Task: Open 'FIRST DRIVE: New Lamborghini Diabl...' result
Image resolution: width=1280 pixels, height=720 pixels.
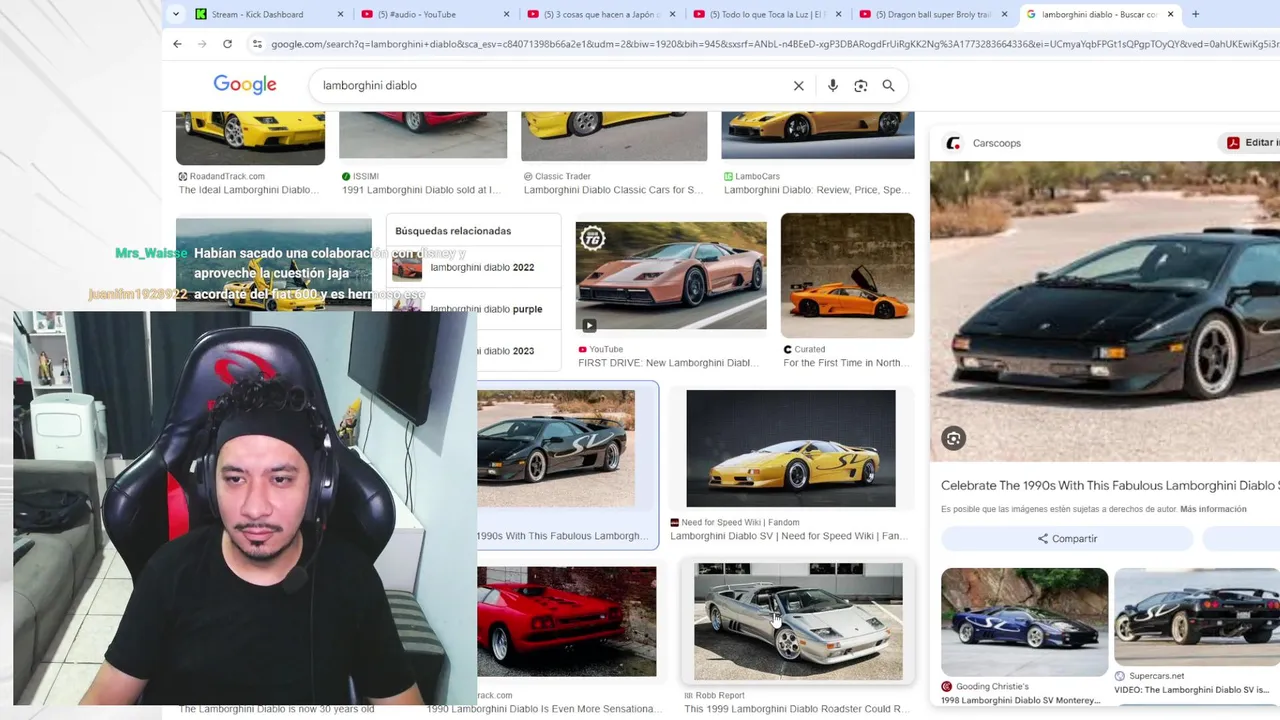Action: coord(668,363)
